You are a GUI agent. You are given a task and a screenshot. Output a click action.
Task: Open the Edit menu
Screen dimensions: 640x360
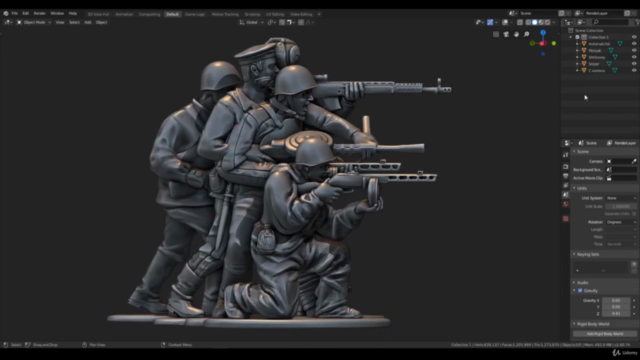(x=26, y=13)
